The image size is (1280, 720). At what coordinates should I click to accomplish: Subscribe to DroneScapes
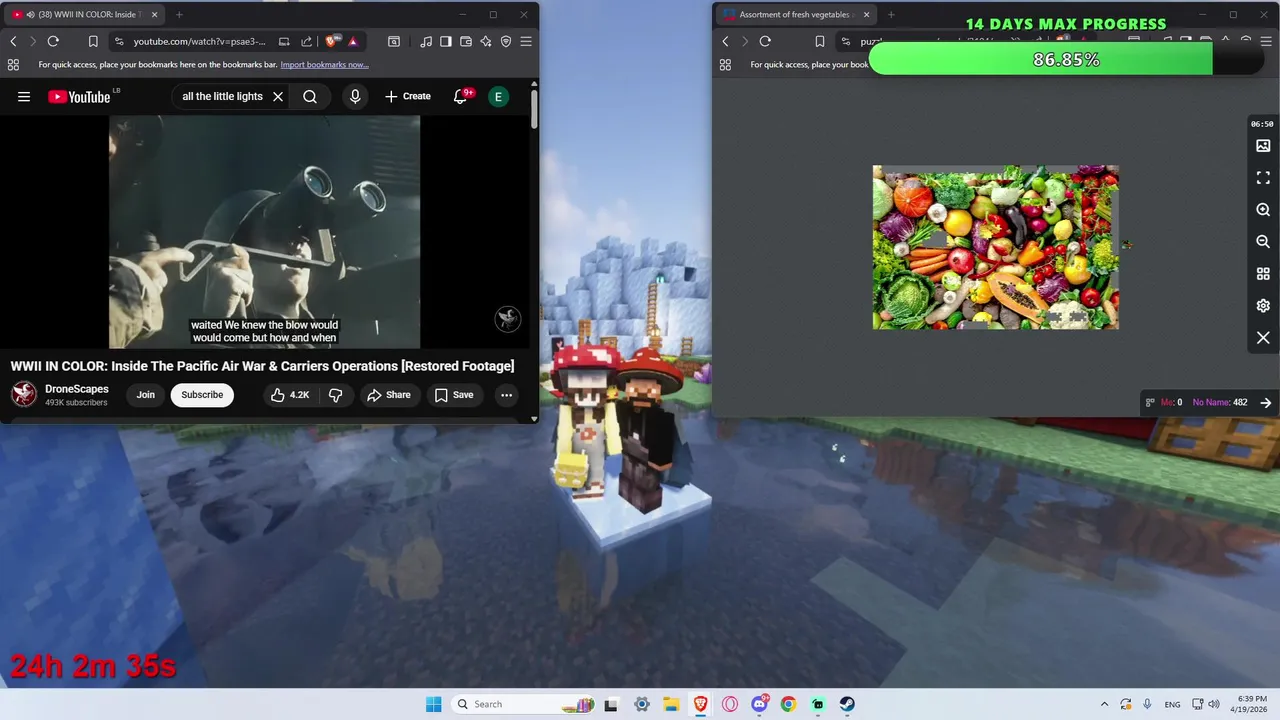[202, 395]
